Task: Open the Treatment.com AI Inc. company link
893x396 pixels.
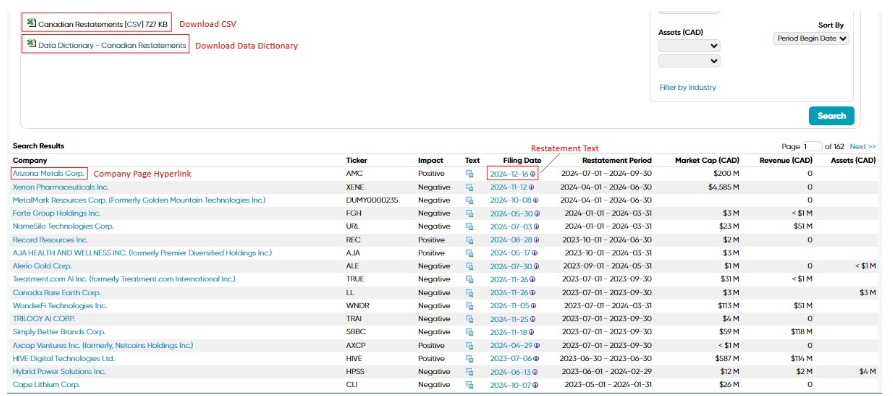Action: tap(124, 279)
